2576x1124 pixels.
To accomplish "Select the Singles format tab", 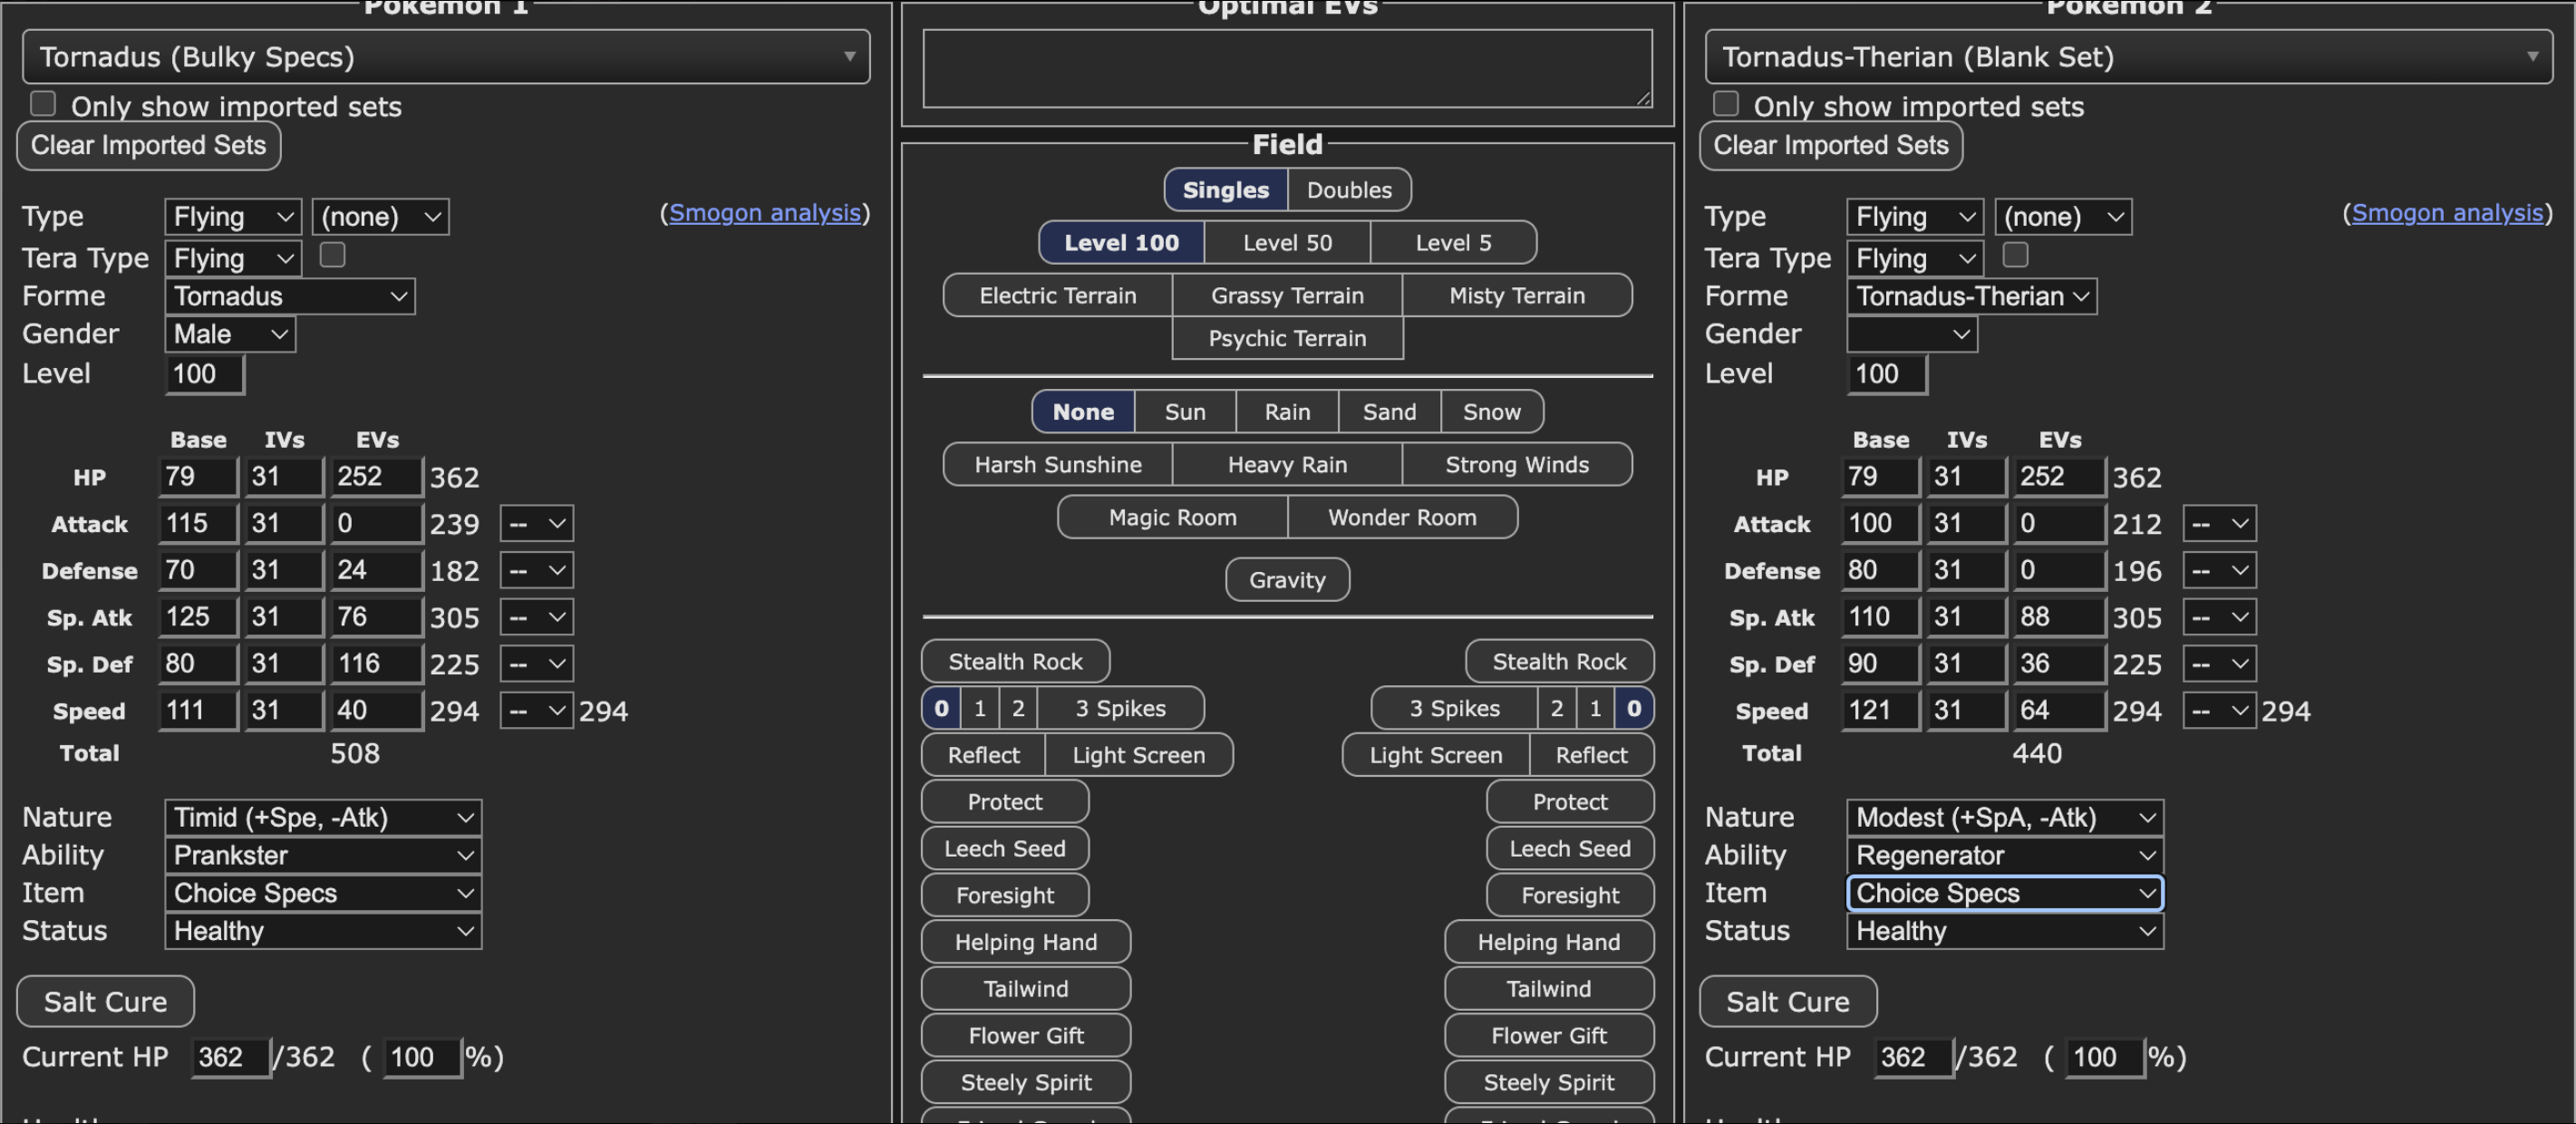I will point(1226,190).
